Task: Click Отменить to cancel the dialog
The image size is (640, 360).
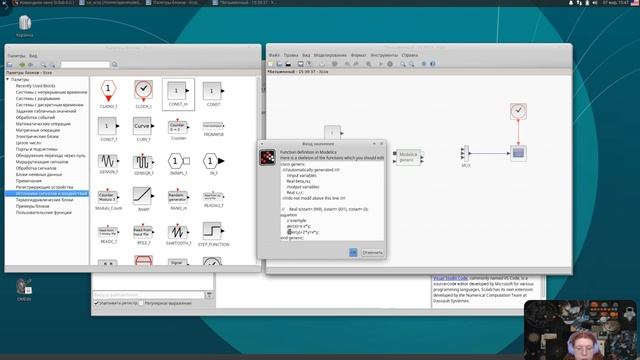Action: click(372, 253)
